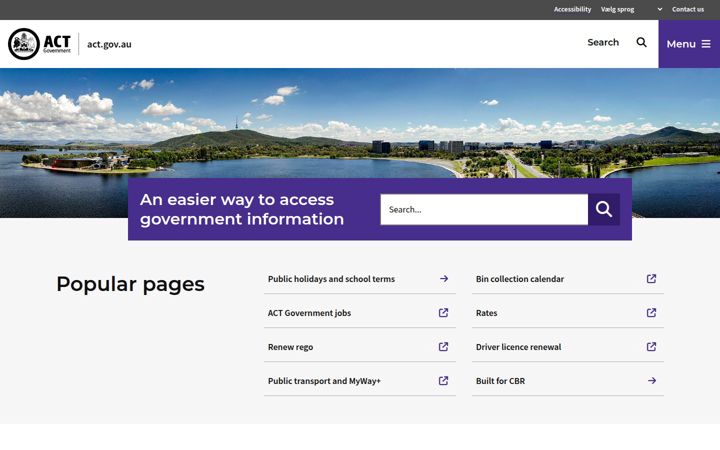The image size is (720, 450).
Task: Click the header magnifying glass search icon
Action: coord(641,43)
